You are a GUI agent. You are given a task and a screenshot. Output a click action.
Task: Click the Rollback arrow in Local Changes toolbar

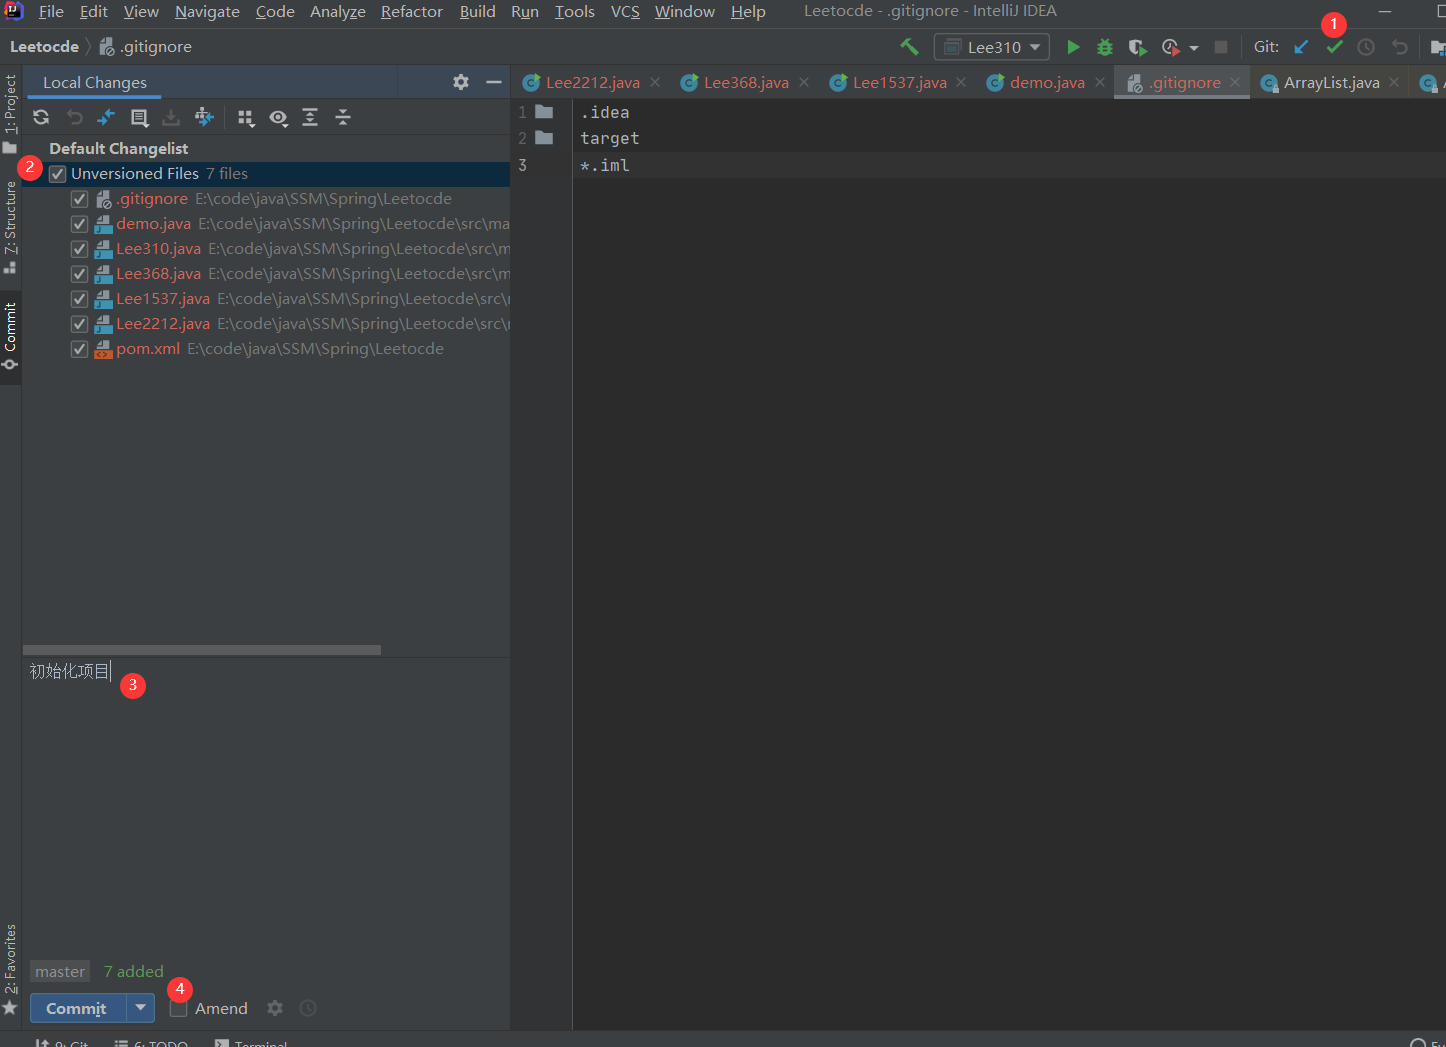[x=74, y=117]
